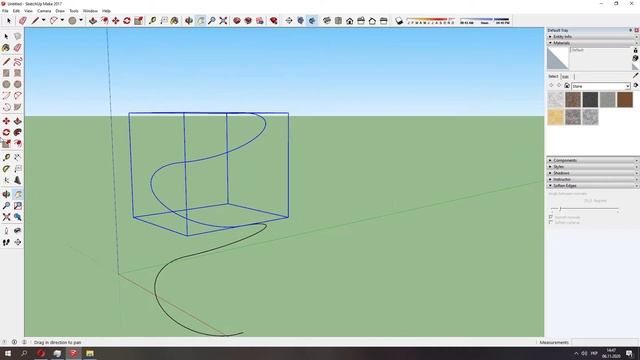Image resolution: width=640 pixels, height=360 pixels.
Task: Click the materials Forward arrow
Action: [559, 86]
